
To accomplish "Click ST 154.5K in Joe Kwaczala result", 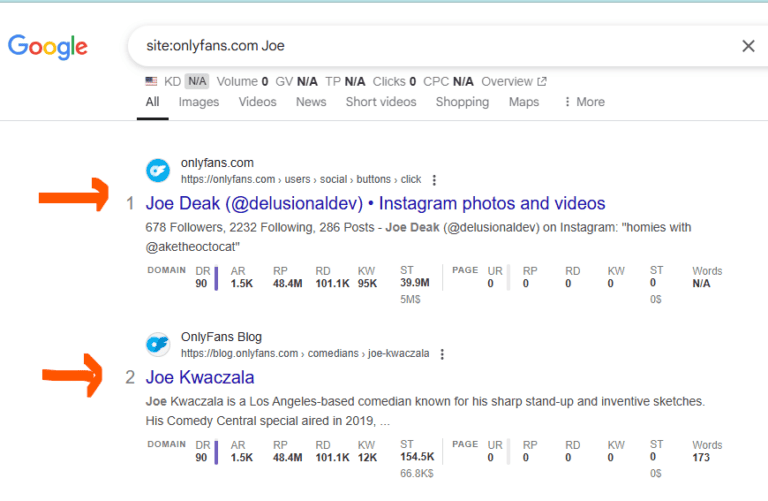I will coord(417,456).
